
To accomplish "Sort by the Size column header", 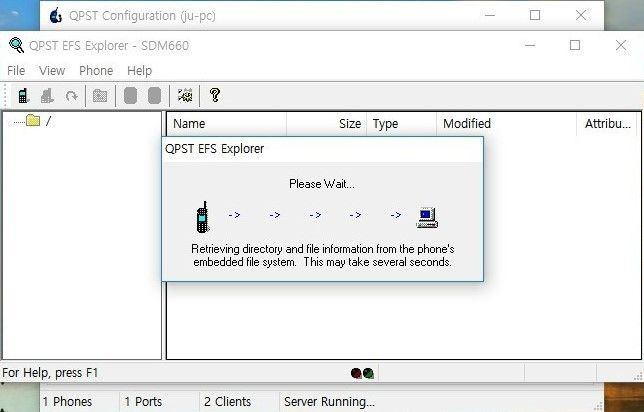I will [x=327, y=124].
